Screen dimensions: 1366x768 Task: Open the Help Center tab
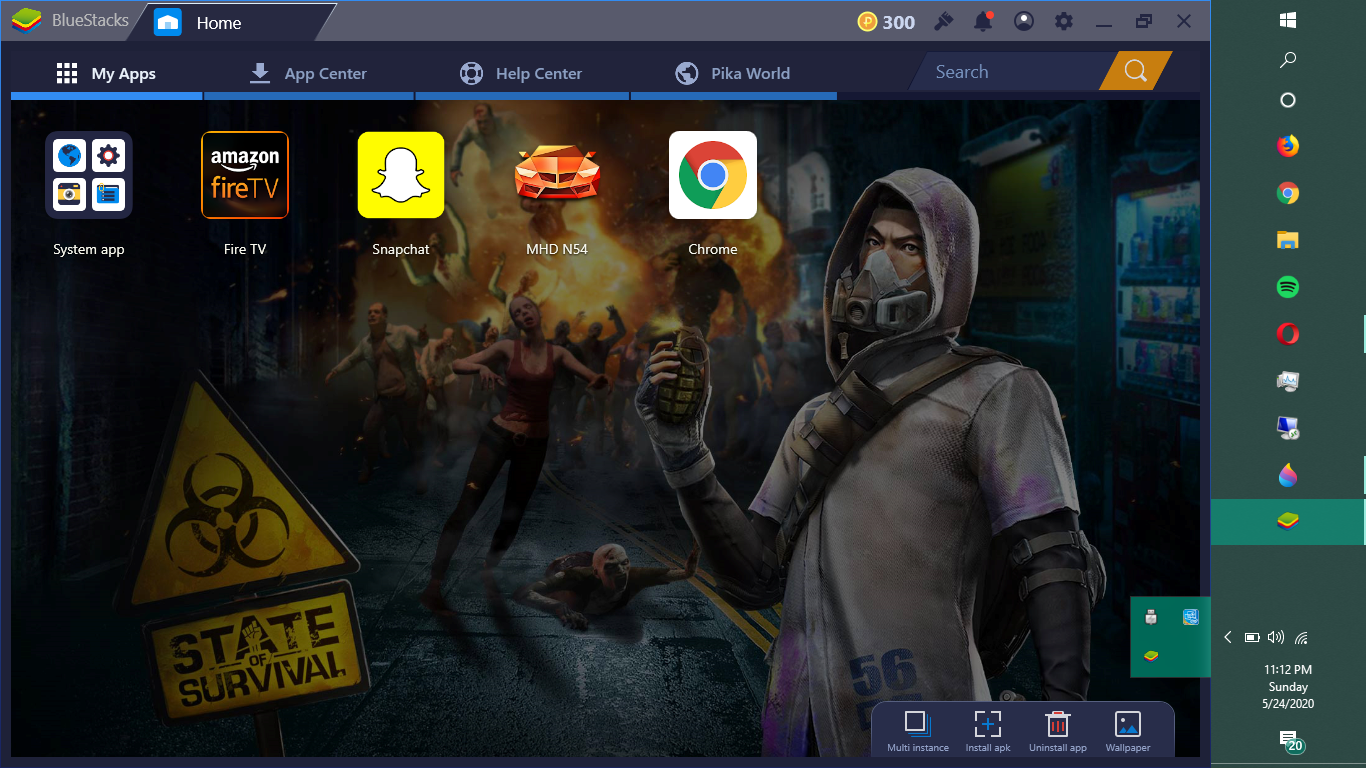(521, 73)
